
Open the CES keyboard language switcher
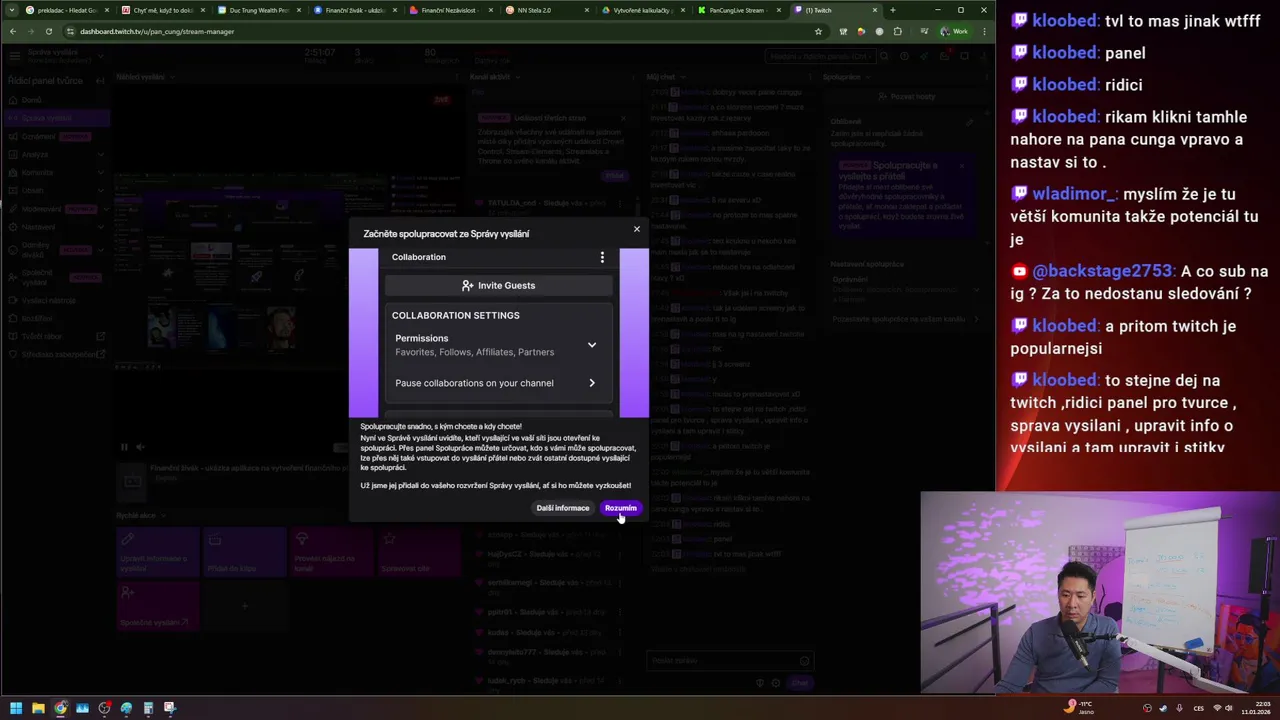pyautogui.click(x=1198, y=708)
